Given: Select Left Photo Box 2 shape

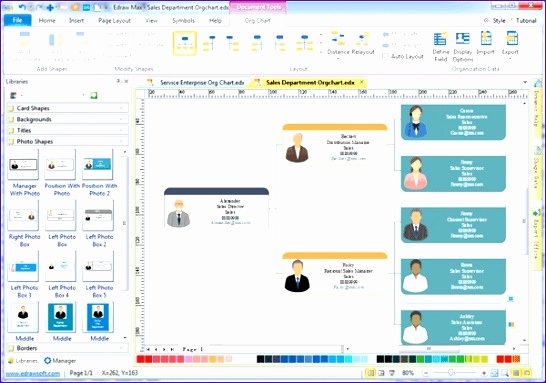Looking at the screenshot, I should click(x=99, y=223).
